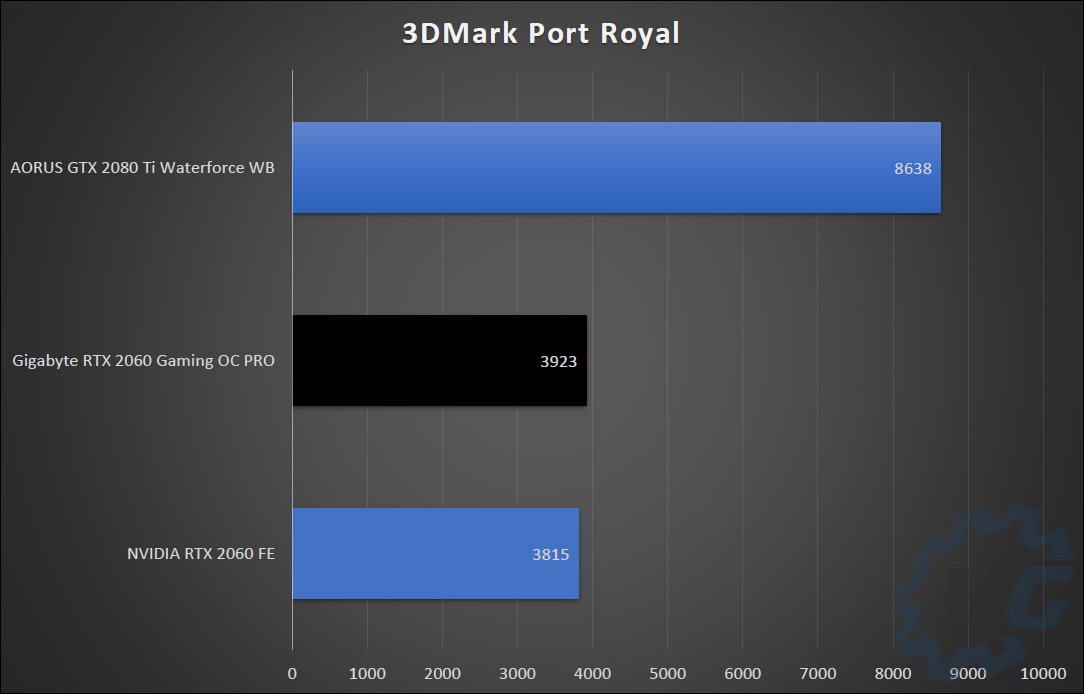Image resolution: width=1084 pixels, height=694 pixels.
Task: Click the axis label 8000
Action: click(893, 673)
